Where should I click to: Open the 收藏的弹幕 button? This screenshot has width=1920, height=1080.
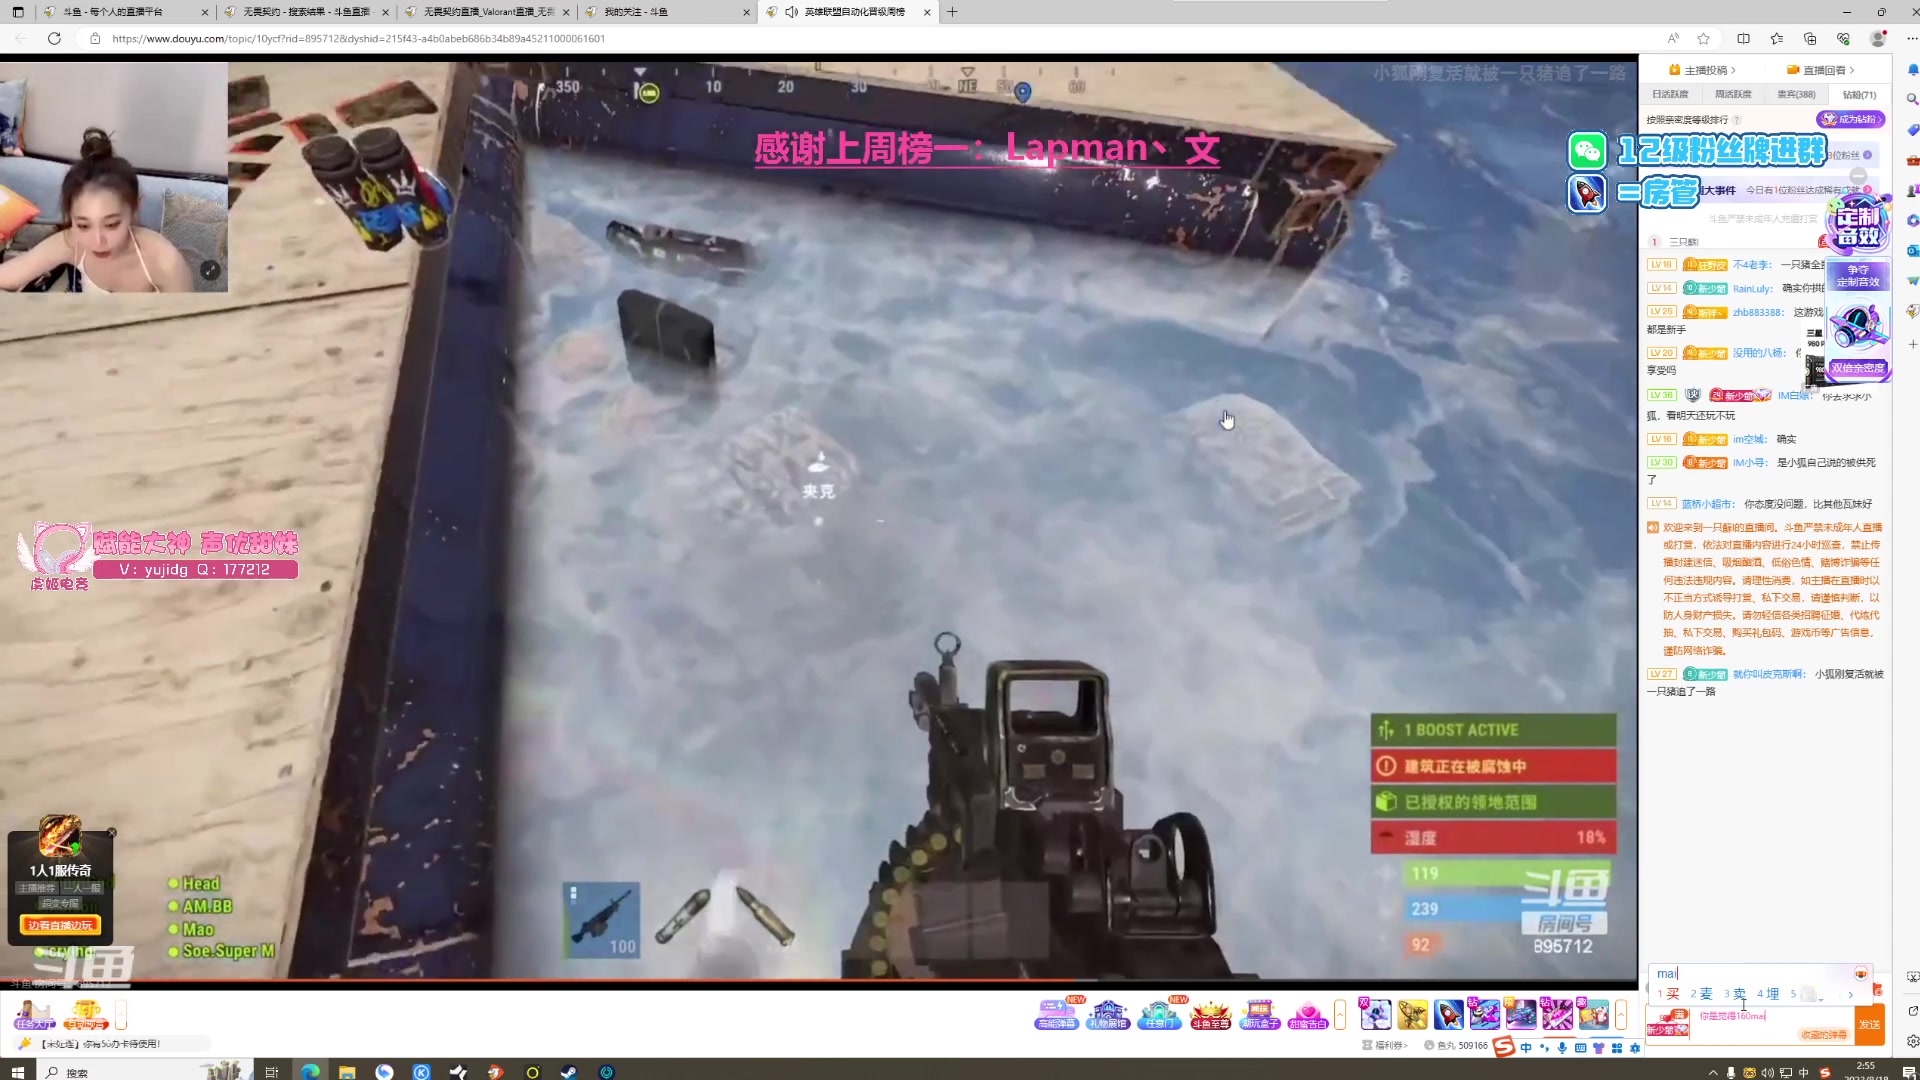1823,1035
